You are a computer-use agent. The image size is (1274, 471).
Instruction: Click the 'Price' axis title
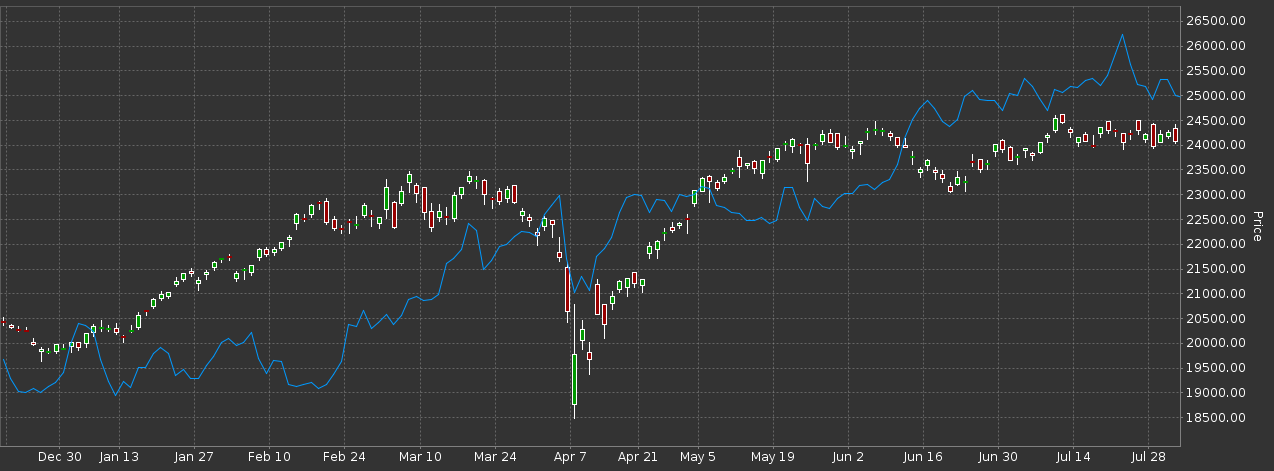coord(1258,226)
